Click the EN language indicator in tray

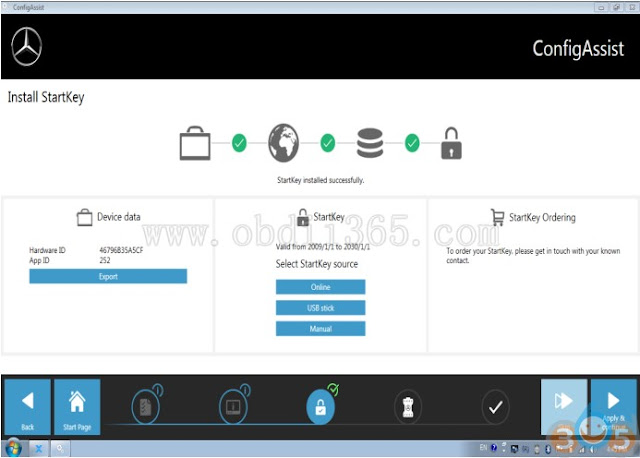(x=483, y=448)
